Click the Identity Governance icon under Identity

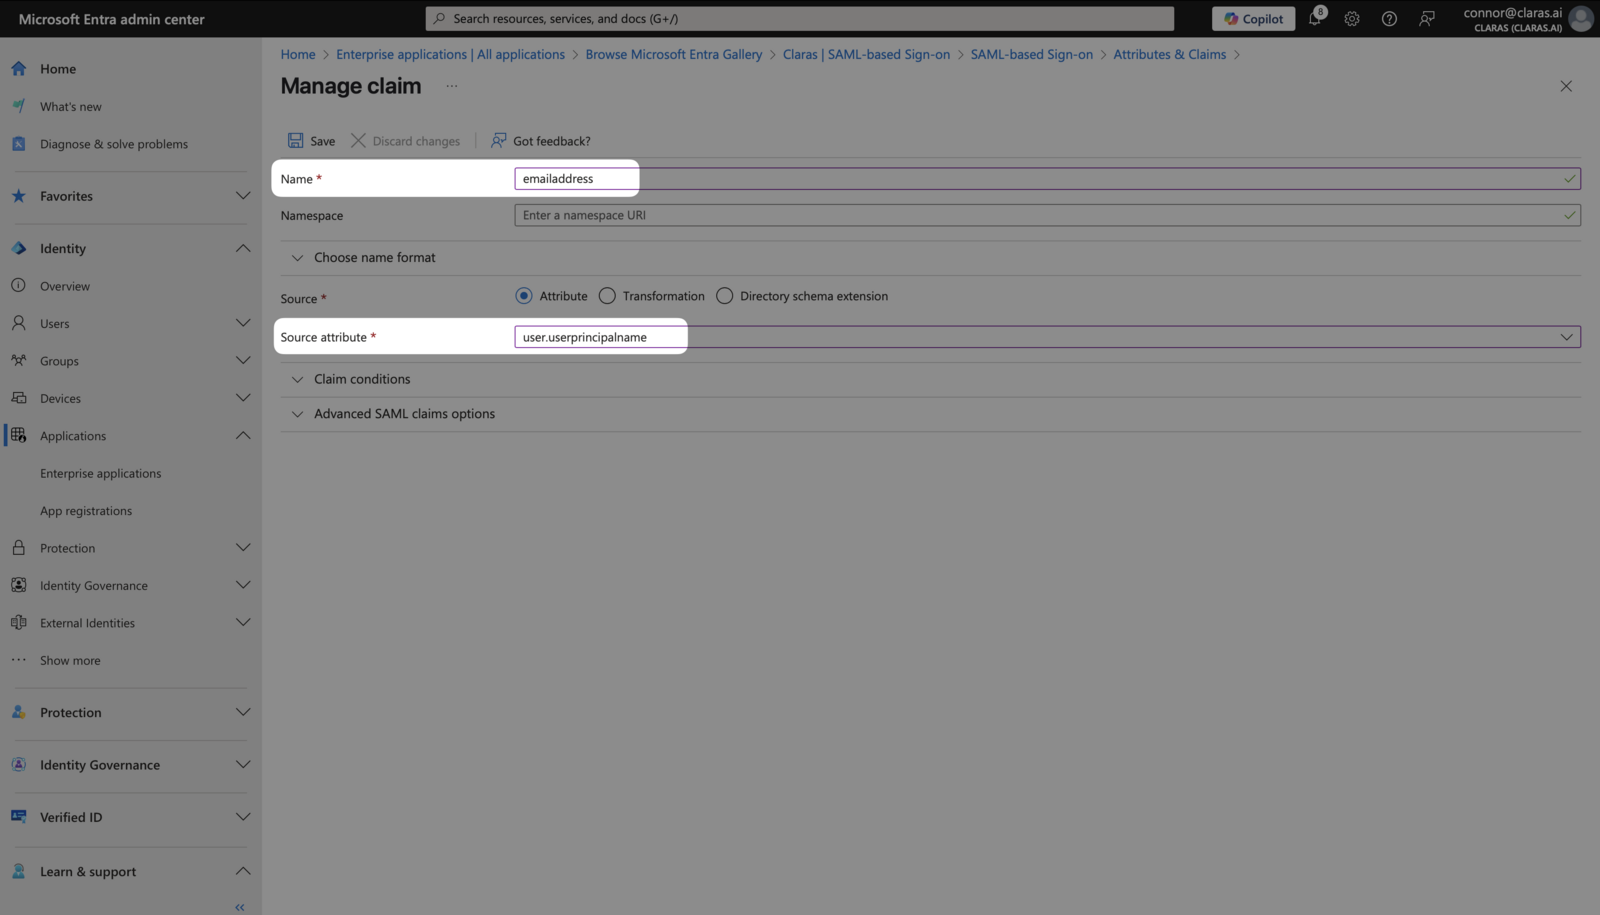coord(18,585)
